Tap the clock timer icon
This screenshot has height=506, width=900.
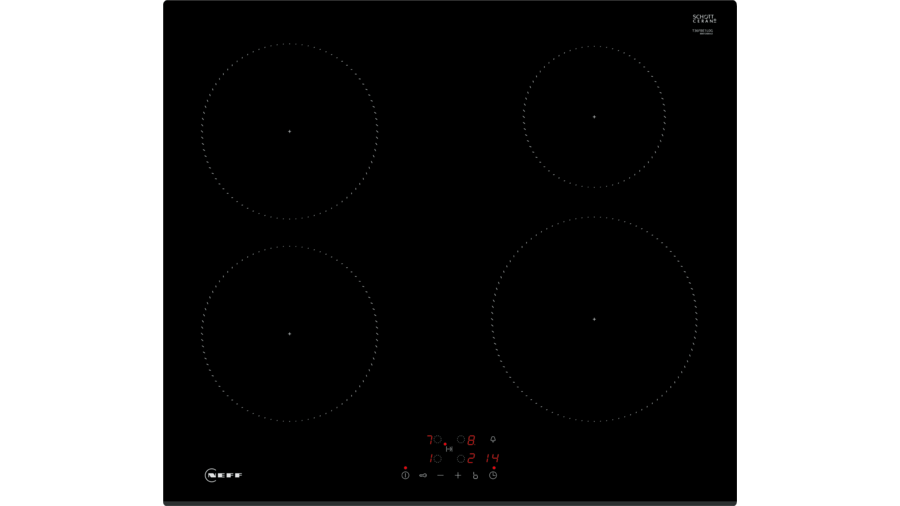point(493,476)
